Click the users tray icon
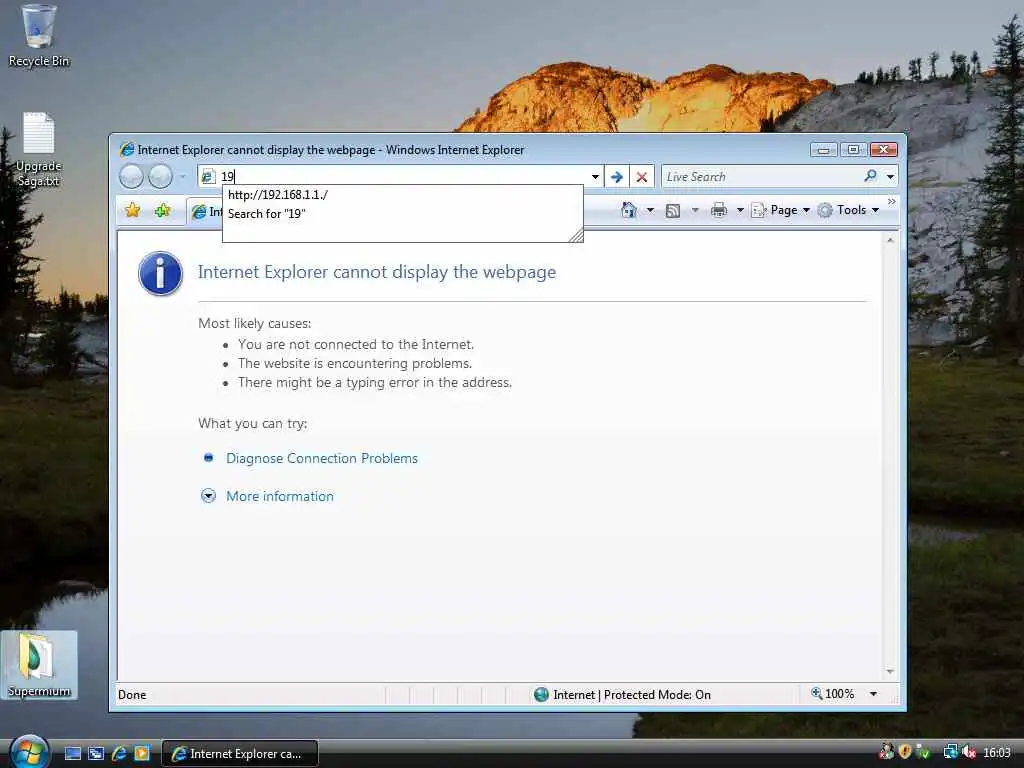1024x768 pixels. (886, 751)
